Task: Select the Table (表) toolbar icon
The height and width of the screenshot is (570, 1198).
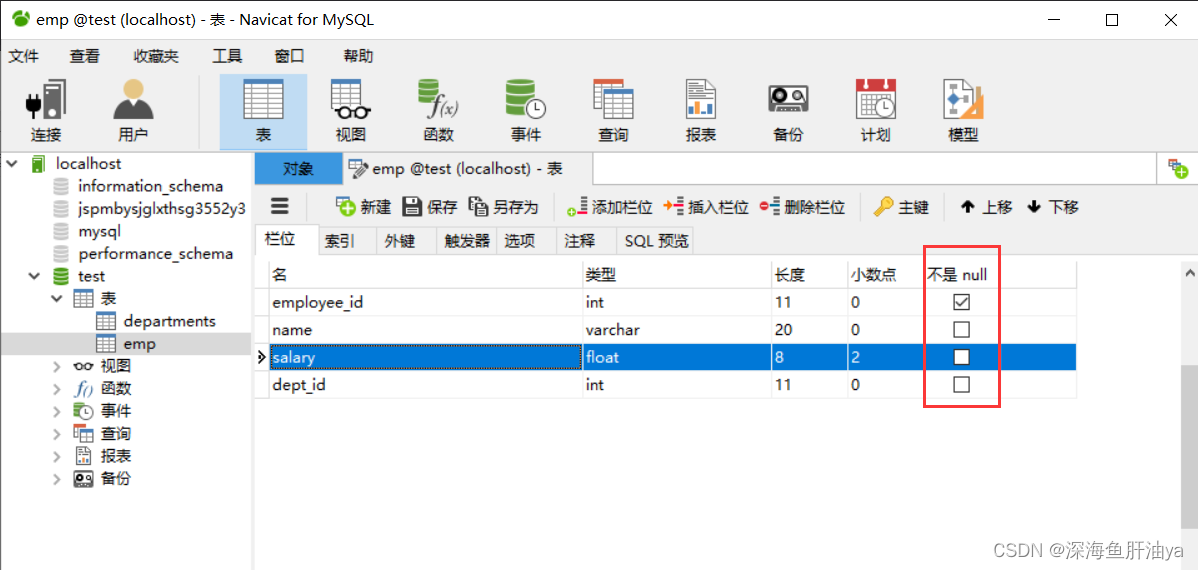Action: [263, 112]
